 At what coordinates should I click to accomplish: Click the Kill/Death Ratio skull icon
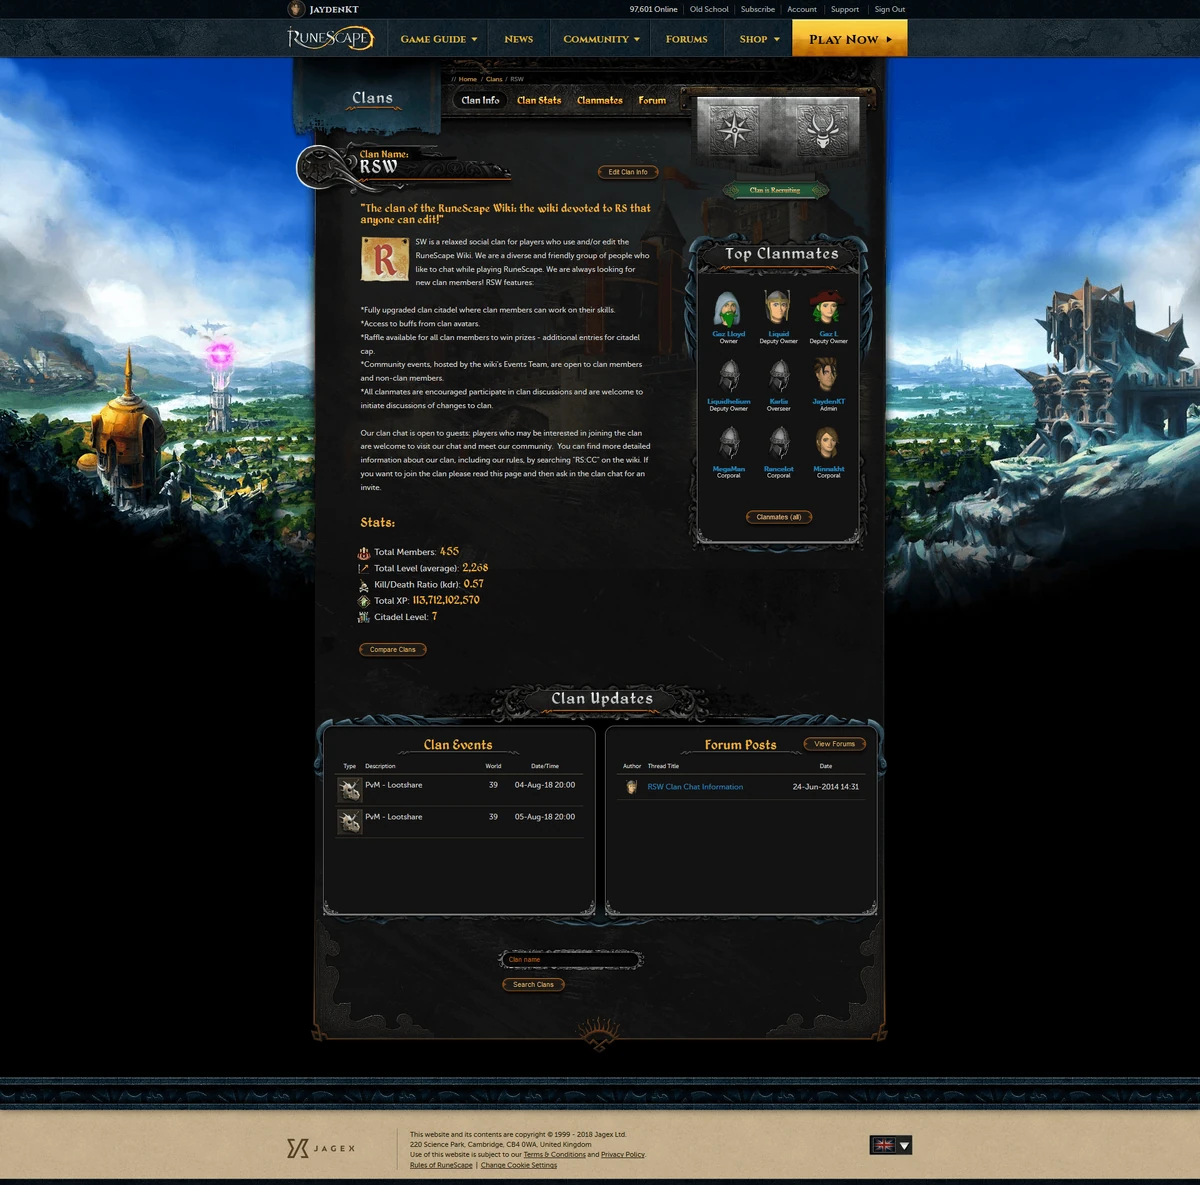pyautogui.click(x=364, y=585)
